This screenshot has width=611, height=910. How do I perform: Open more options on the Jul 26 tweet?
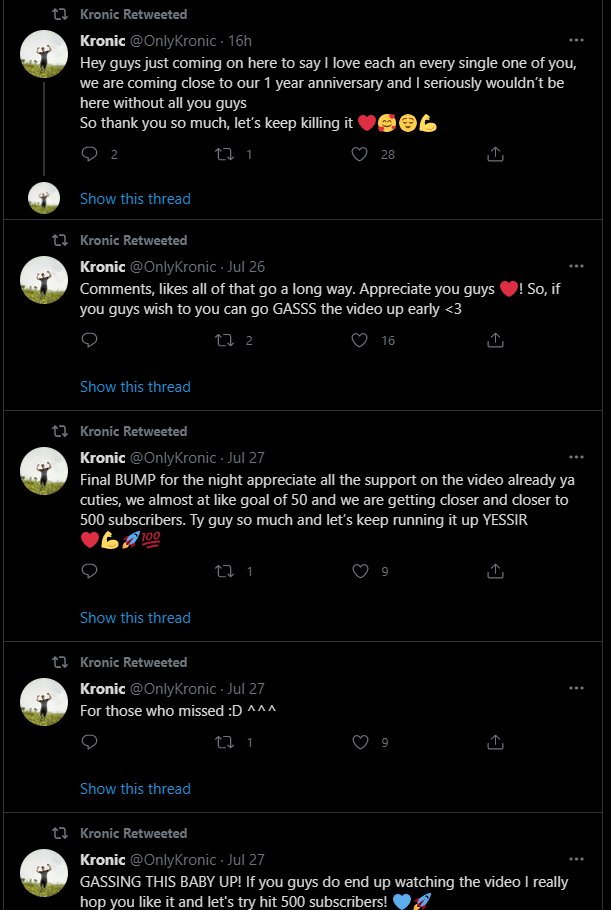click(576, 267)
